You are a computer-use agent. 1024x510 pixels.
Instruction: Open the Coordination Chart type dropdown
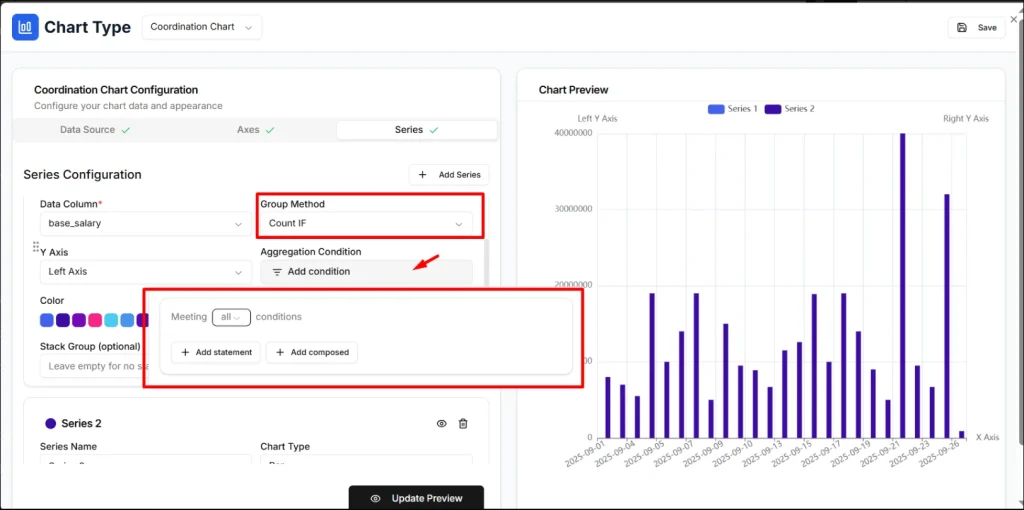202,27
